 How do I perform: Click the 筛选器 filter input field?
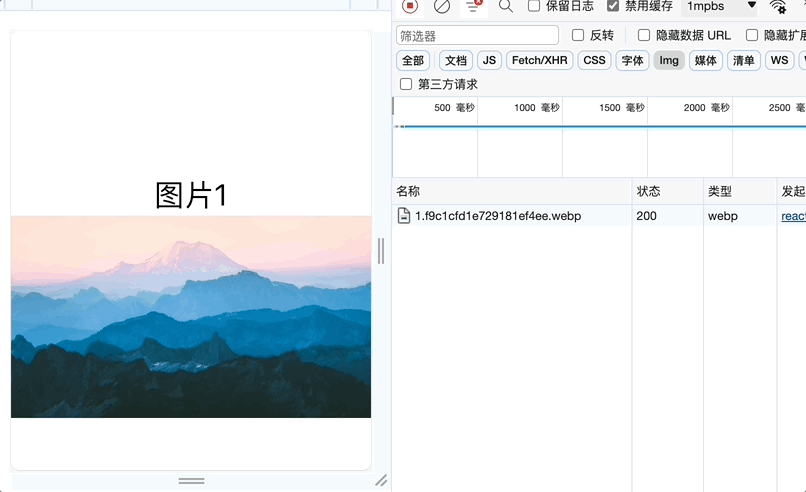coord(477,35)
